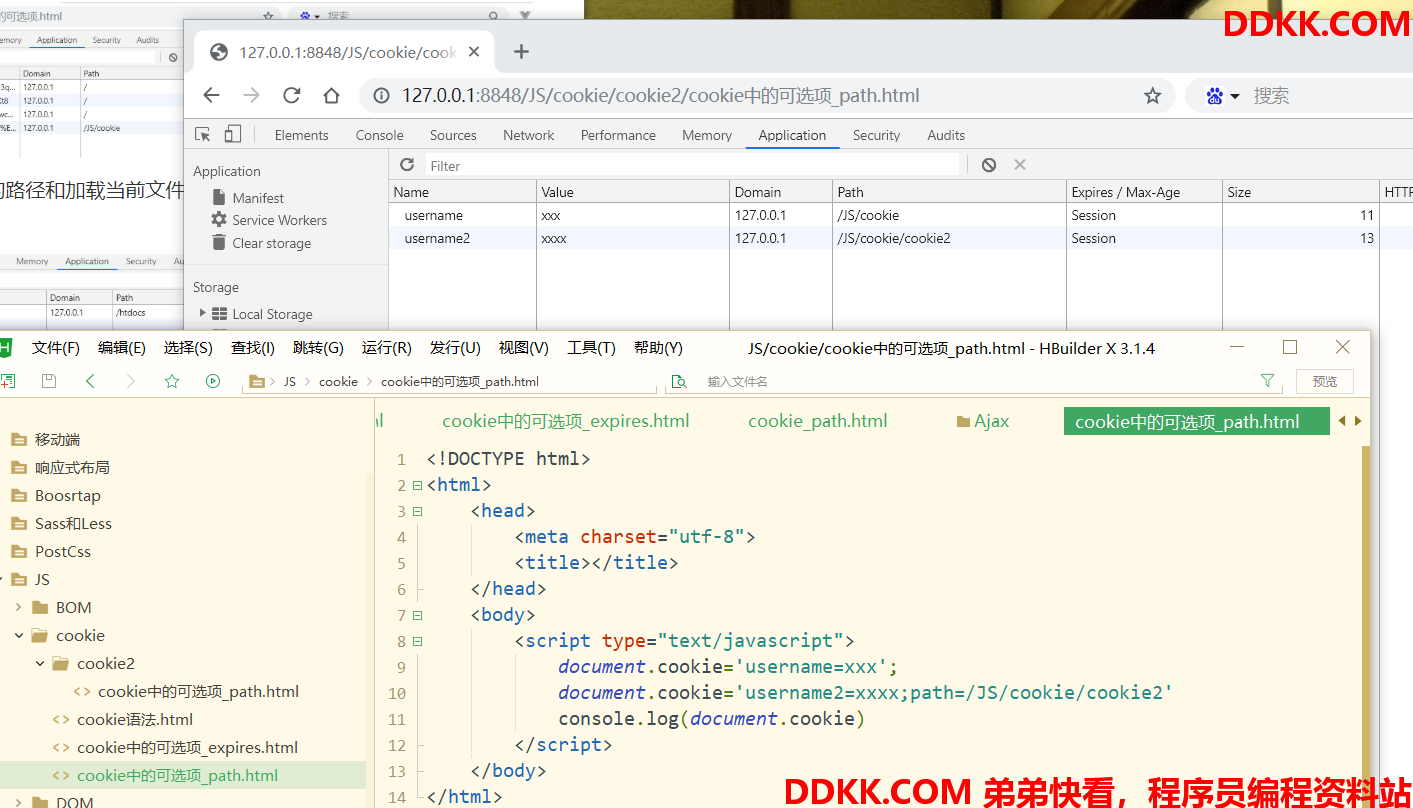This screenshot has height=808, width=1413.
Task: Switch to the Elements tab
Action: [301, 135]
